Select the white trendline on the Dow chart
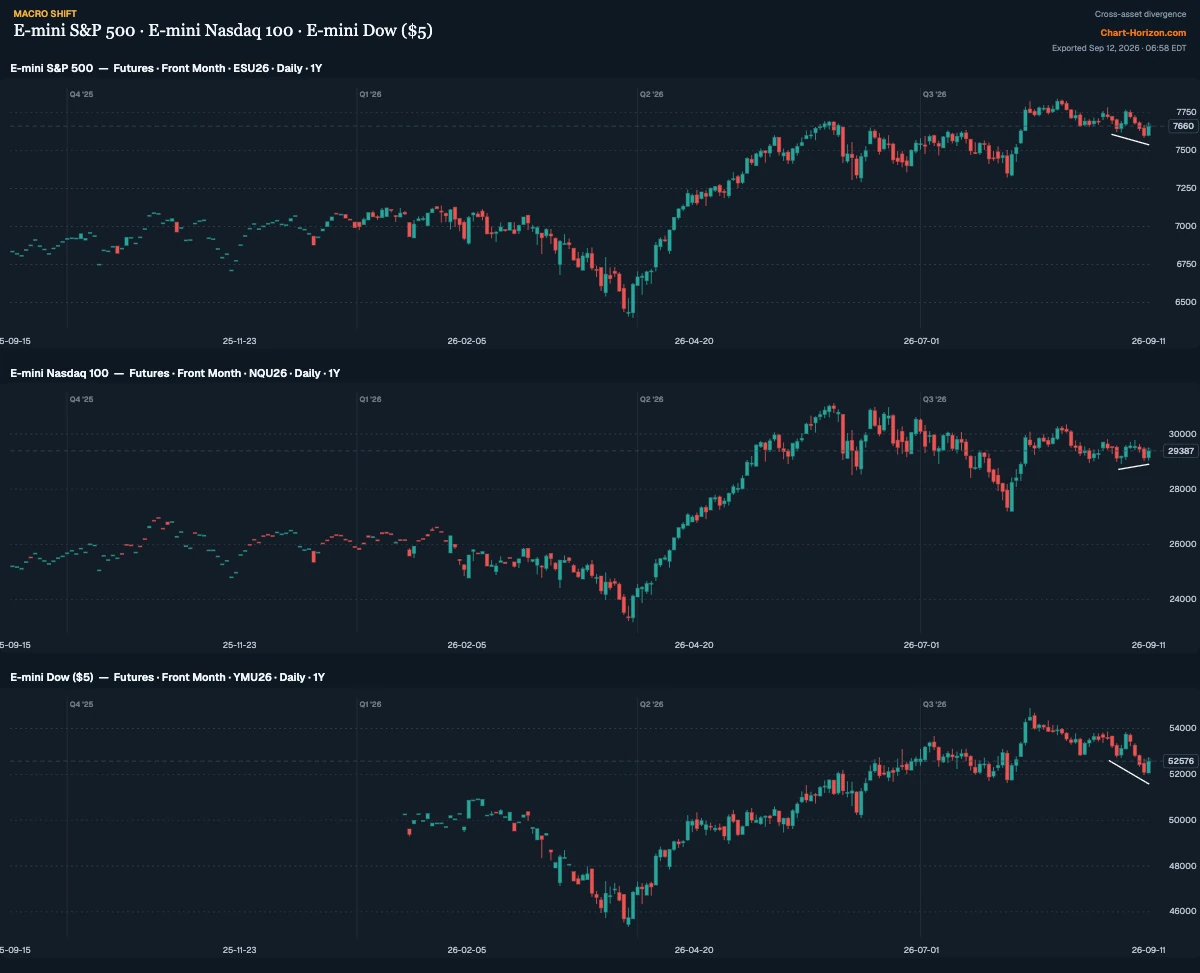The image size is (1200, 973). point(1130,772)
